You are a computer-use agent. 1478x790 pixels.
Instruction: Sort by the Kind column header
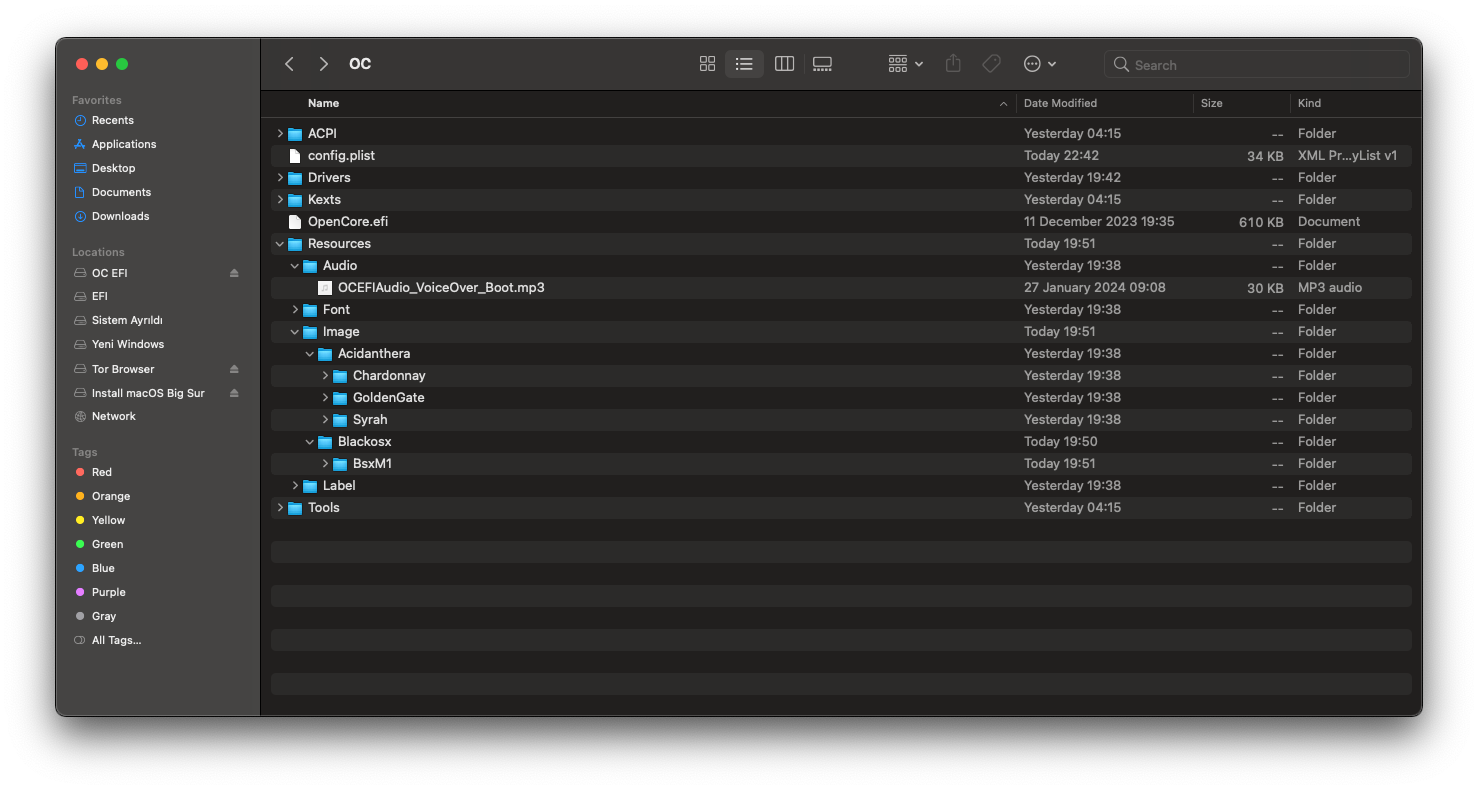pos(1309,103)
